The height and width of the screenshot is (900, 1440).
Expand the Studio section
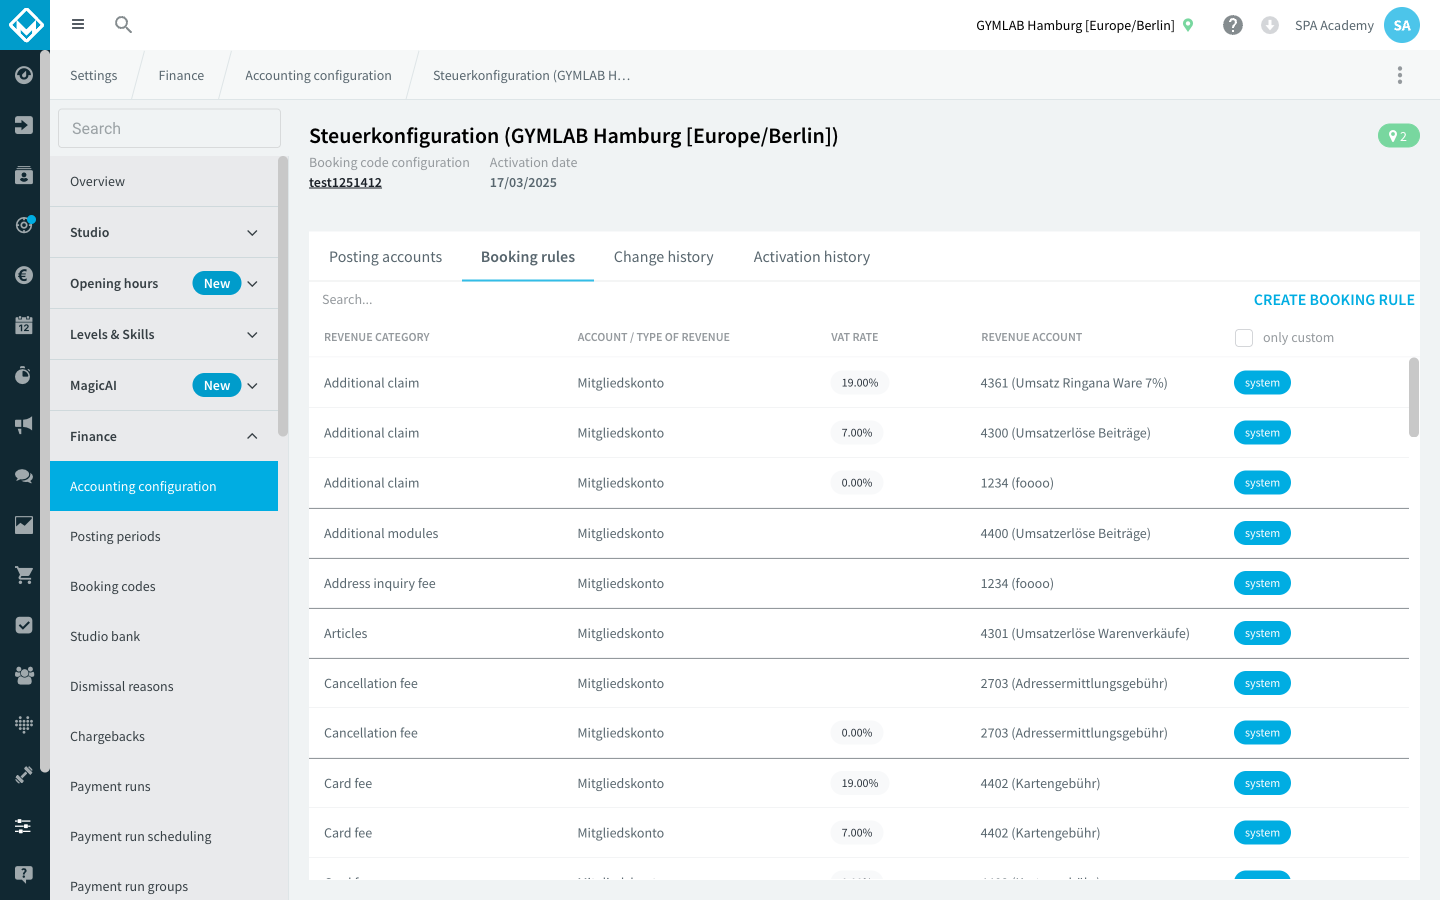(164, 232)
